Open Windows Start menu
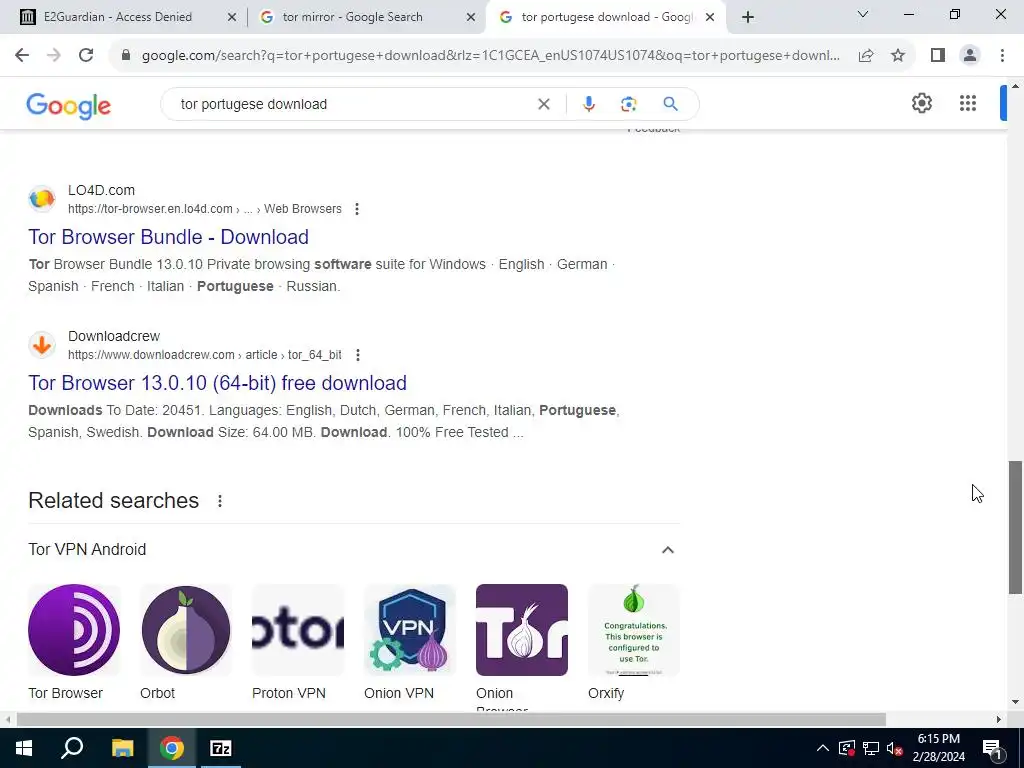1024x768 pixels. pos(24,748)
